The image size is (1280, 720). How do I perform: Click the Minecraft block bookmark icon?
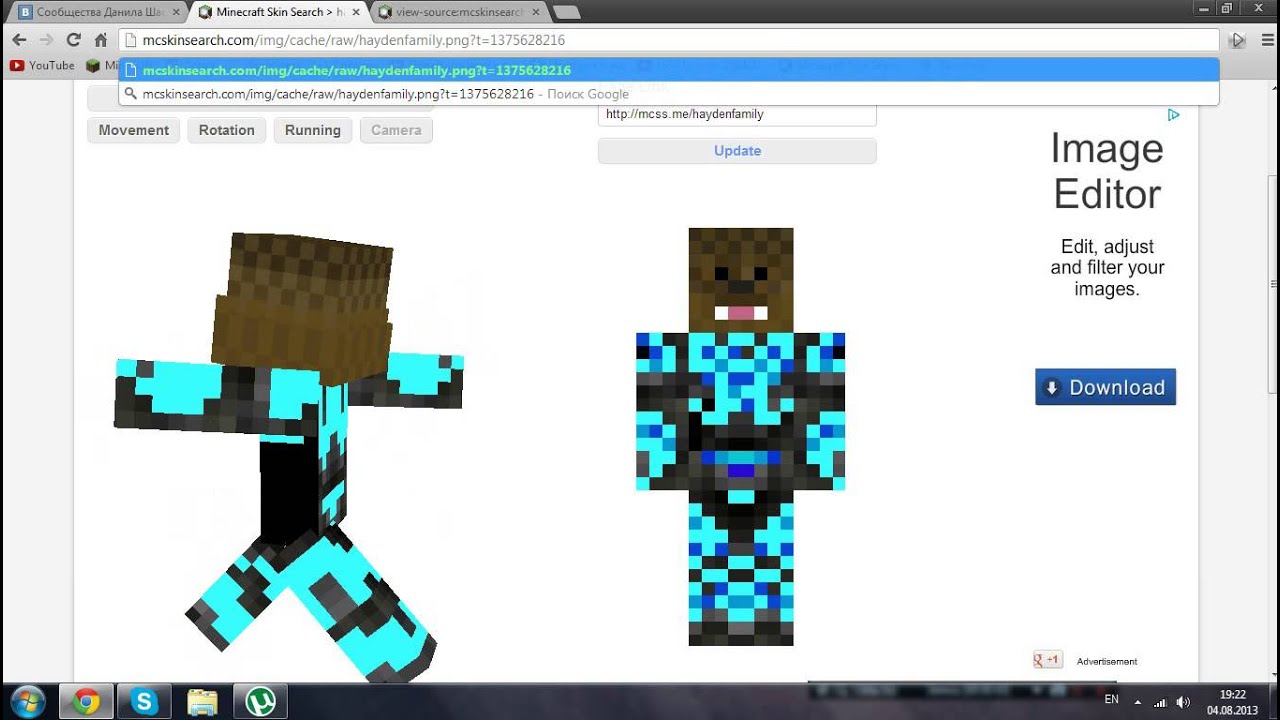(x=93, y=65)
